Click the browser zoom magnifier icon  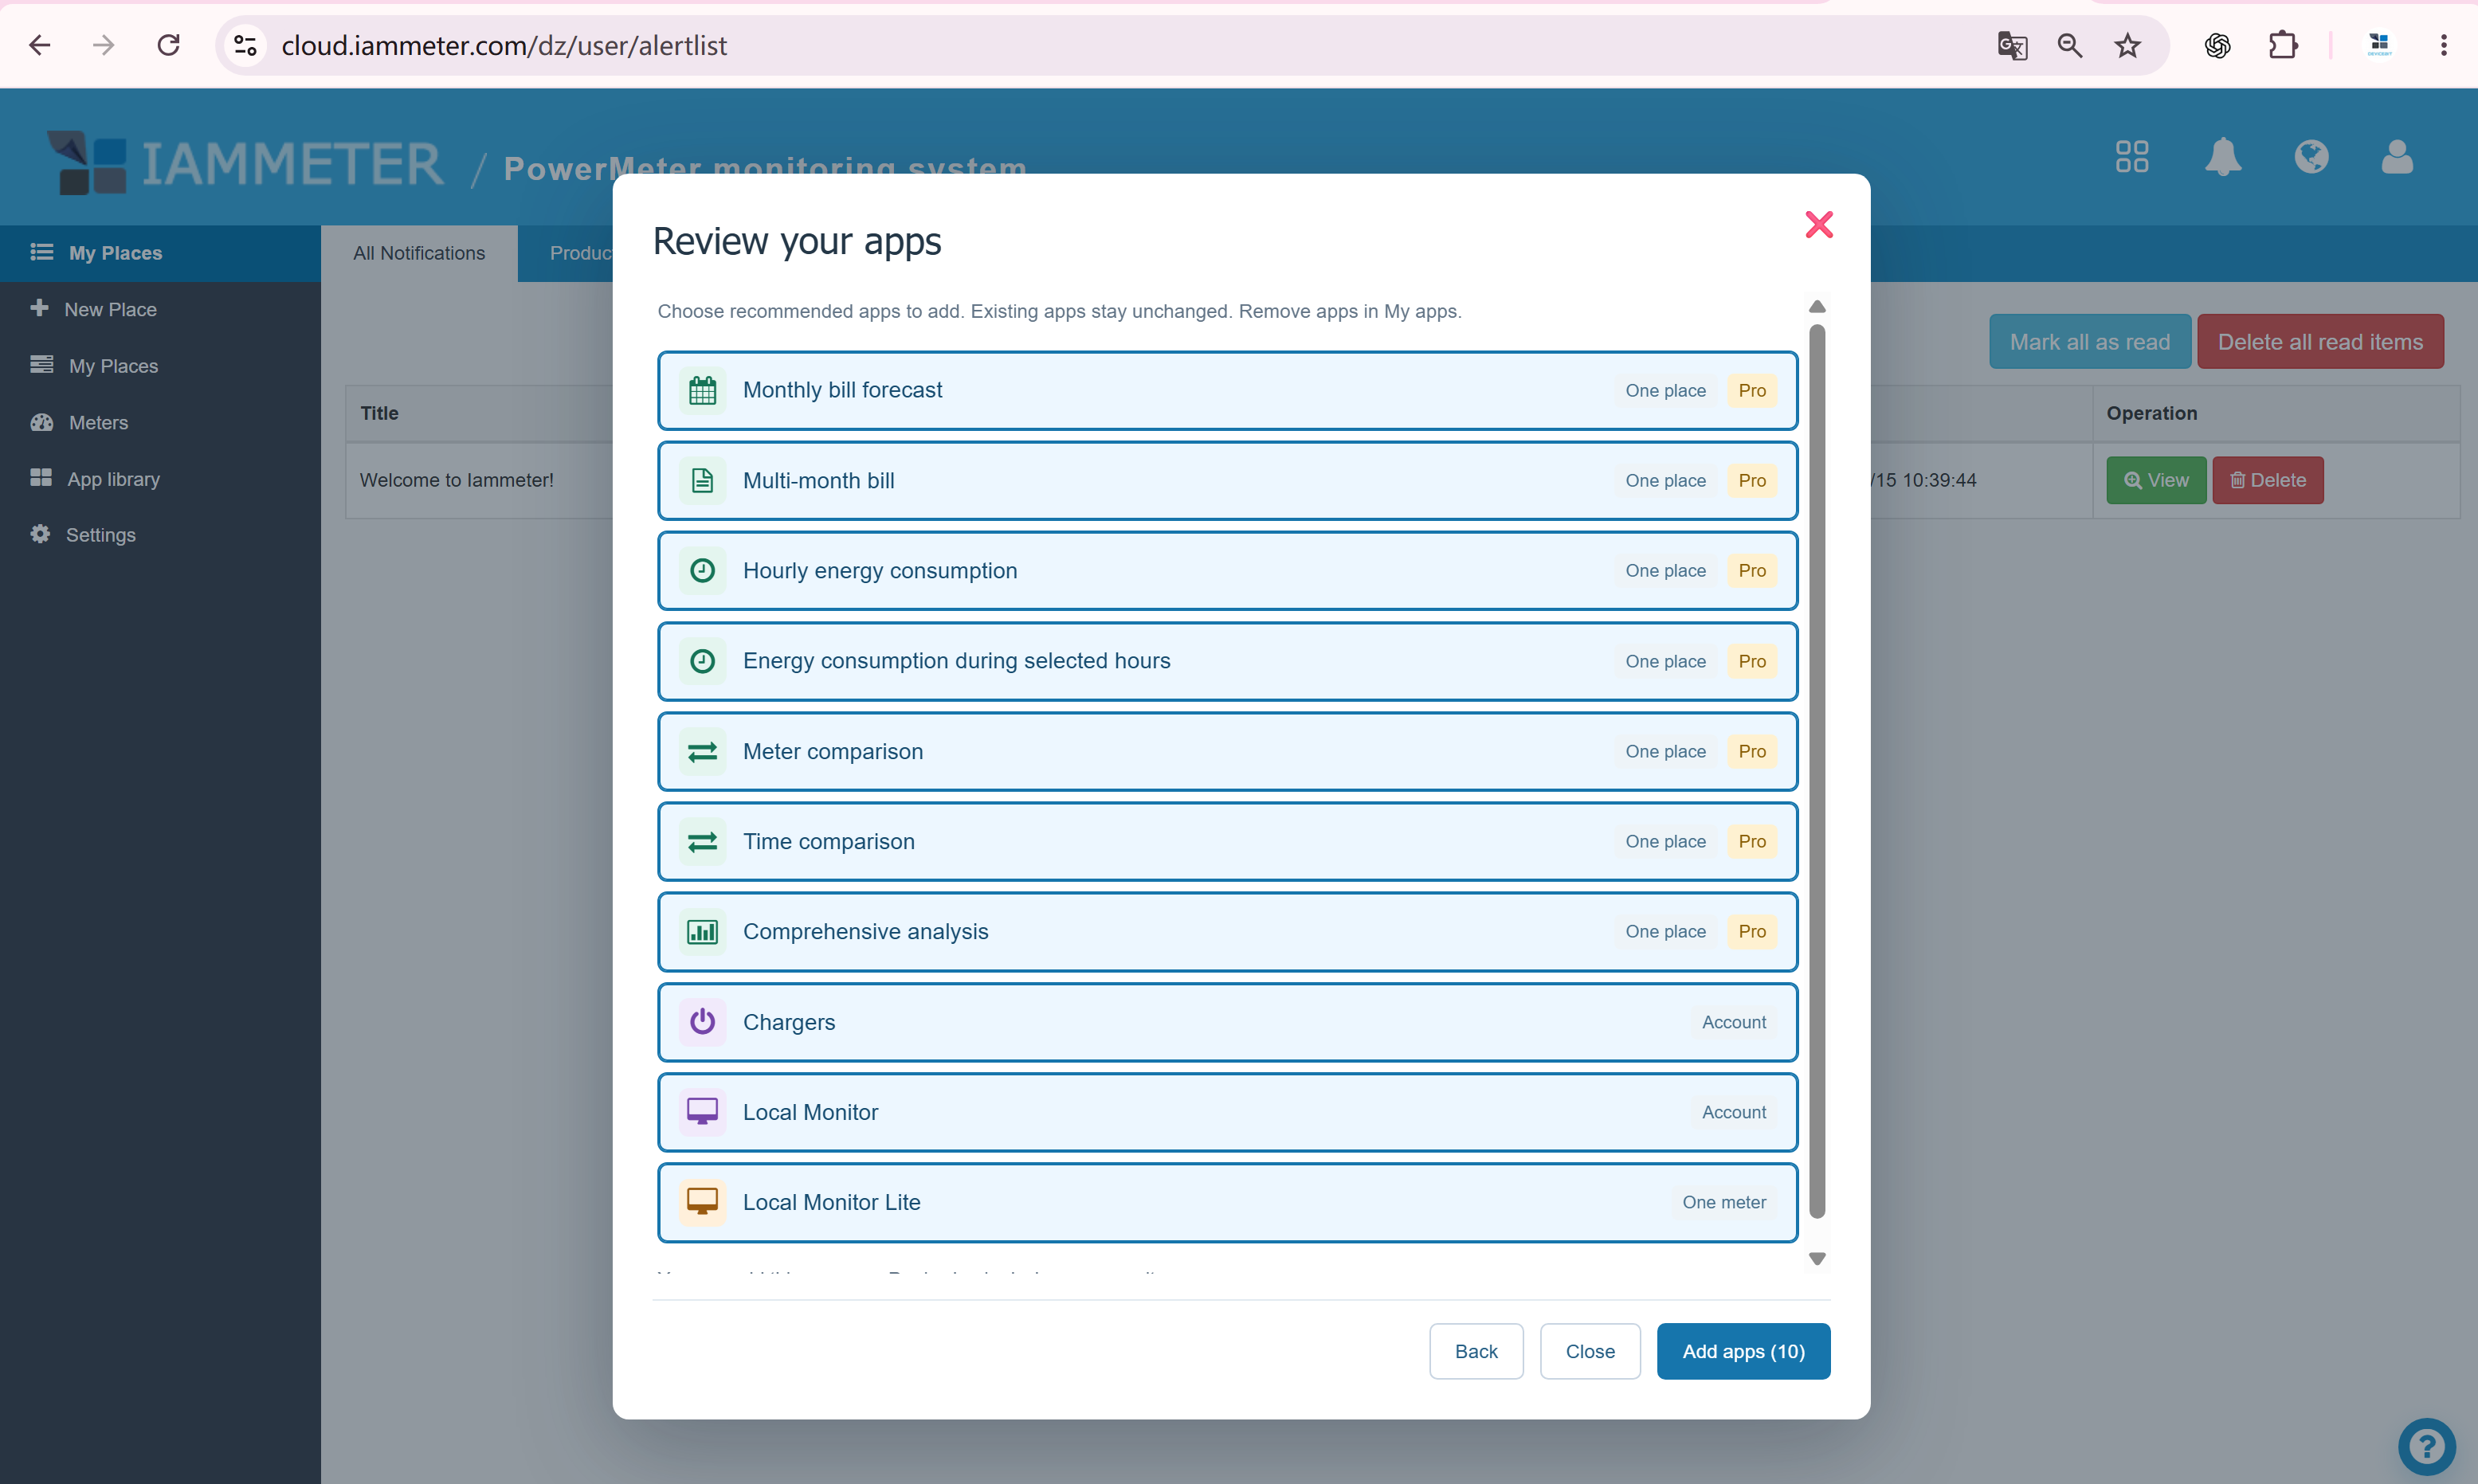coord(2069,45)
